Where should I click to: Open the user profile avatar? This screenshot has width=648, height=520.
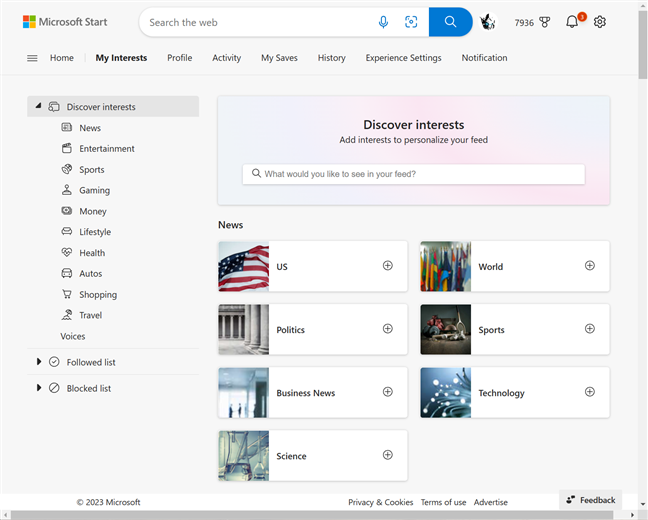[488, 22]
